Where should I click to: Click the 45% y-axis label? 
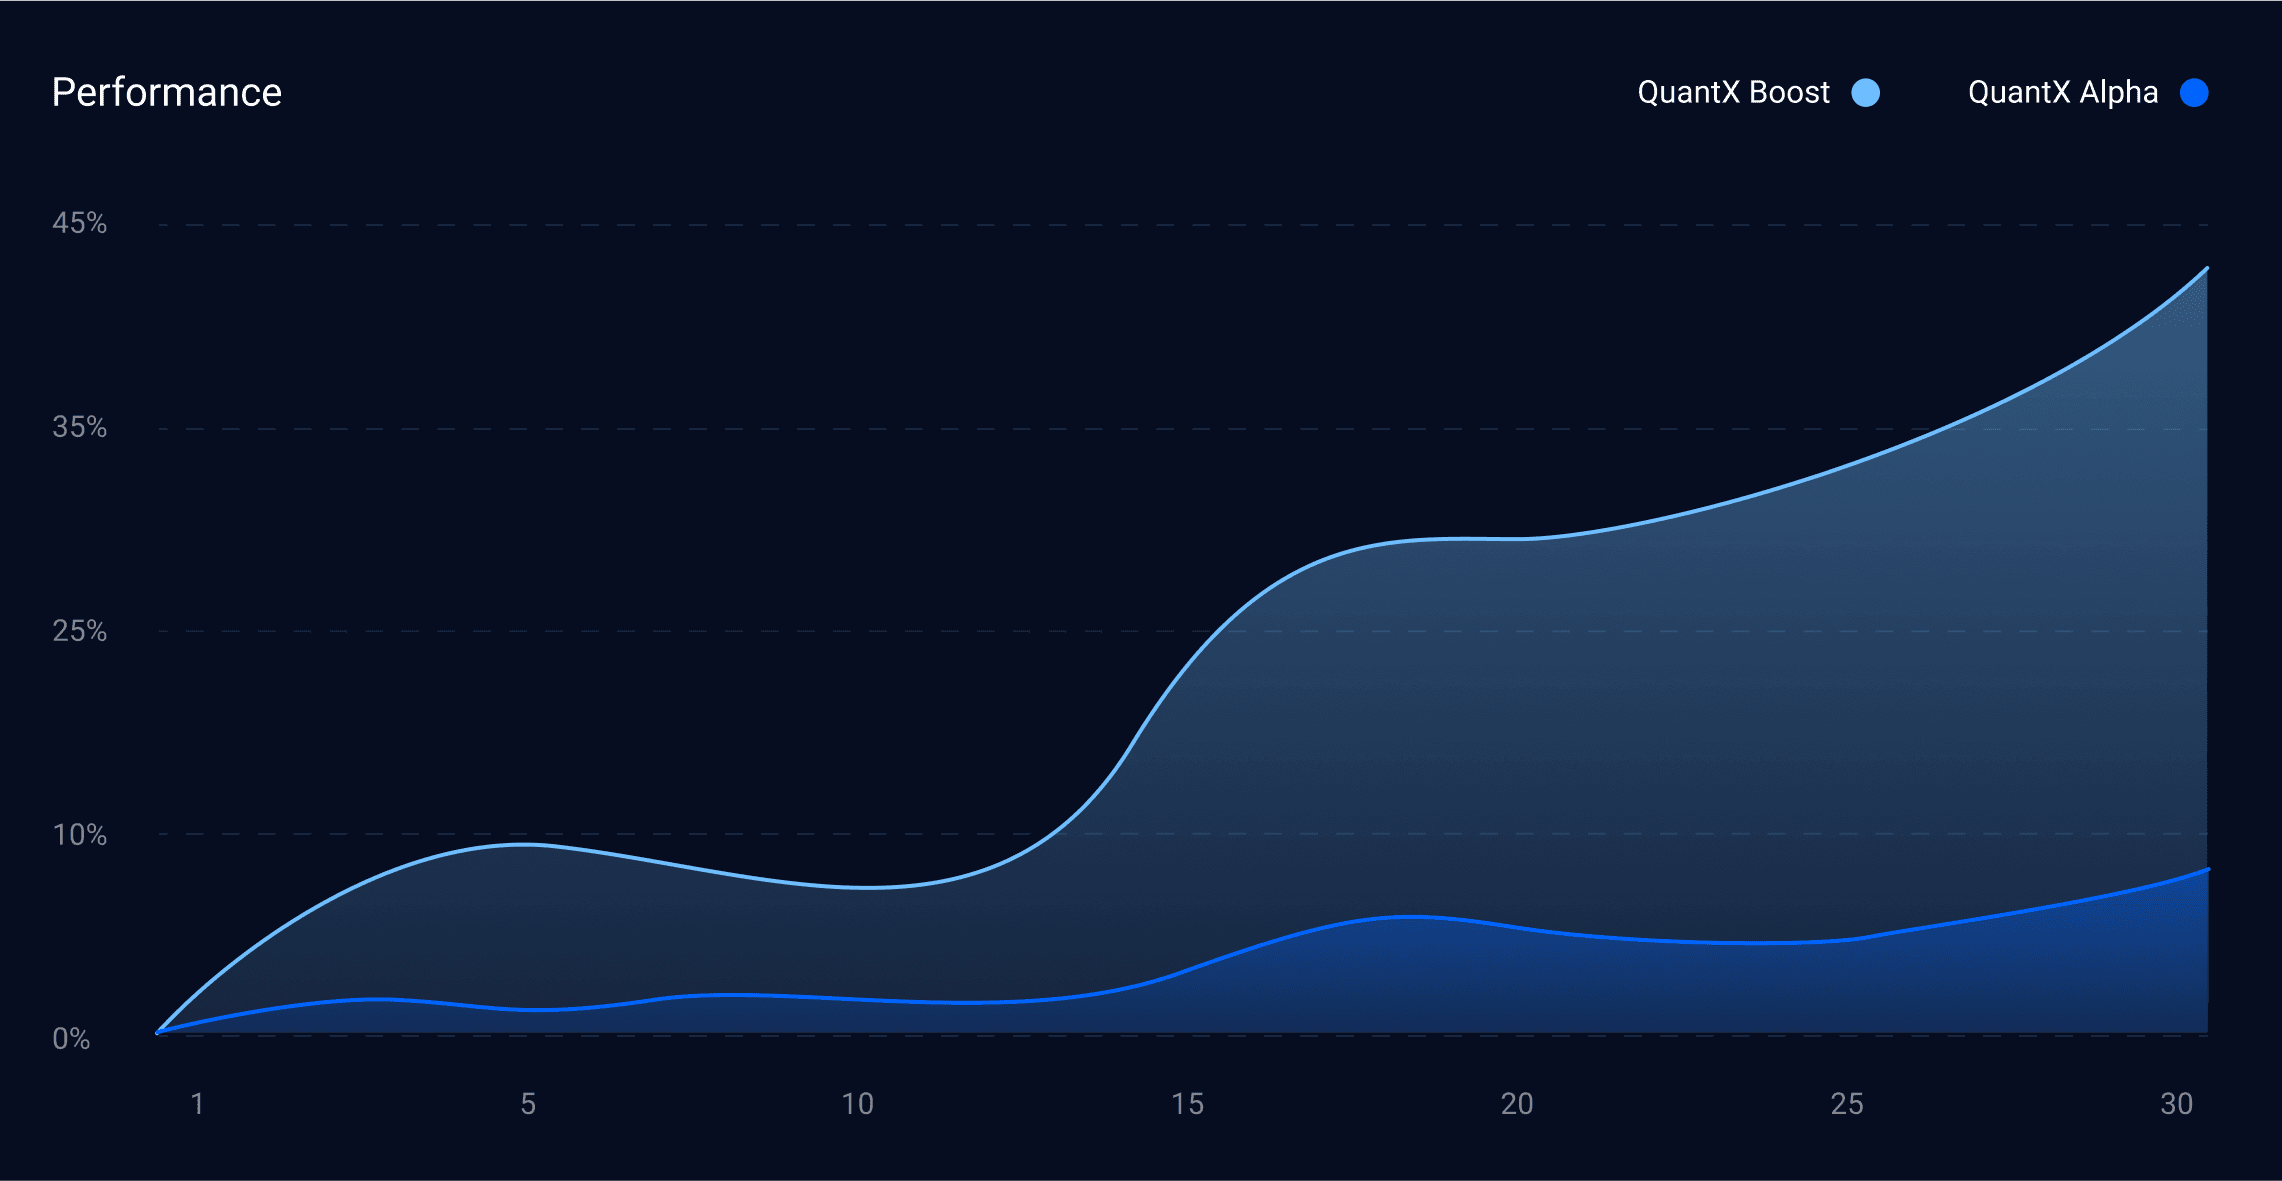click(79, 223)
